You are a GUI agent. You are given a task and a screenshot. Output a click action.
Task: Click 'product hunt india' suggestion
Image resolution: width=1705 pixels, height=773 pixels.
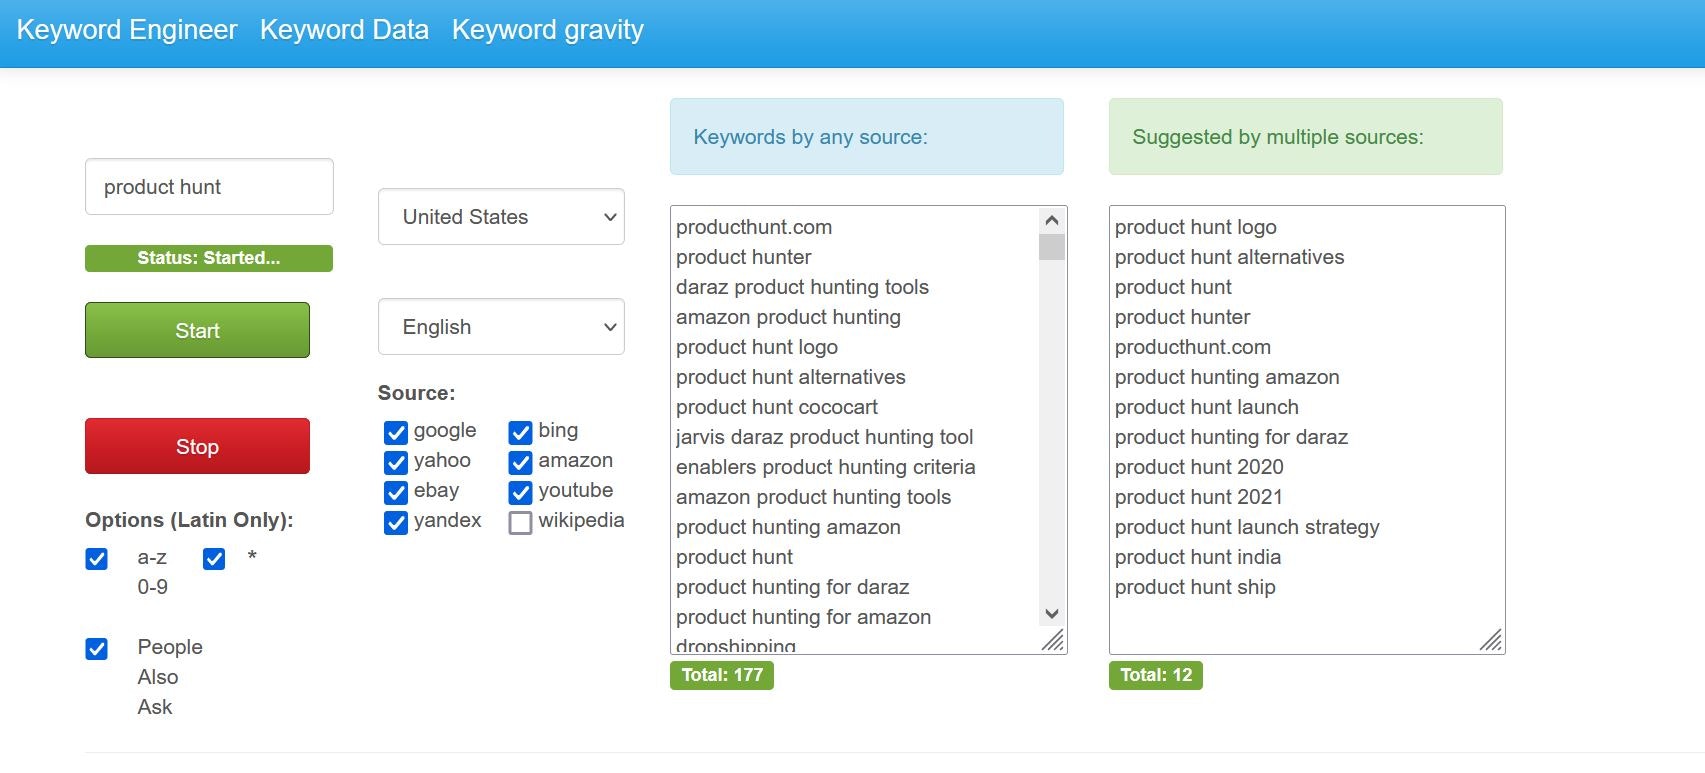pyautogui.click(x=1198, y=557)
